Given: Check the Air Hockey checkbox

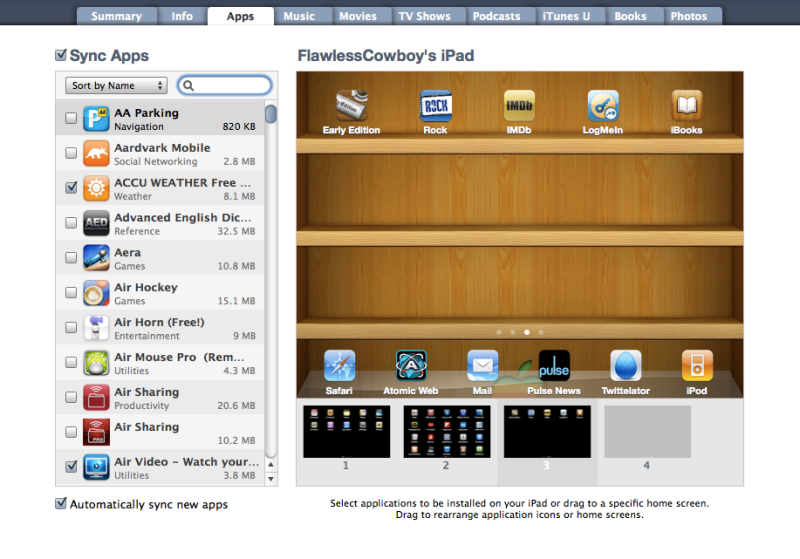Looking at the screenshot, I should (71, 293).
